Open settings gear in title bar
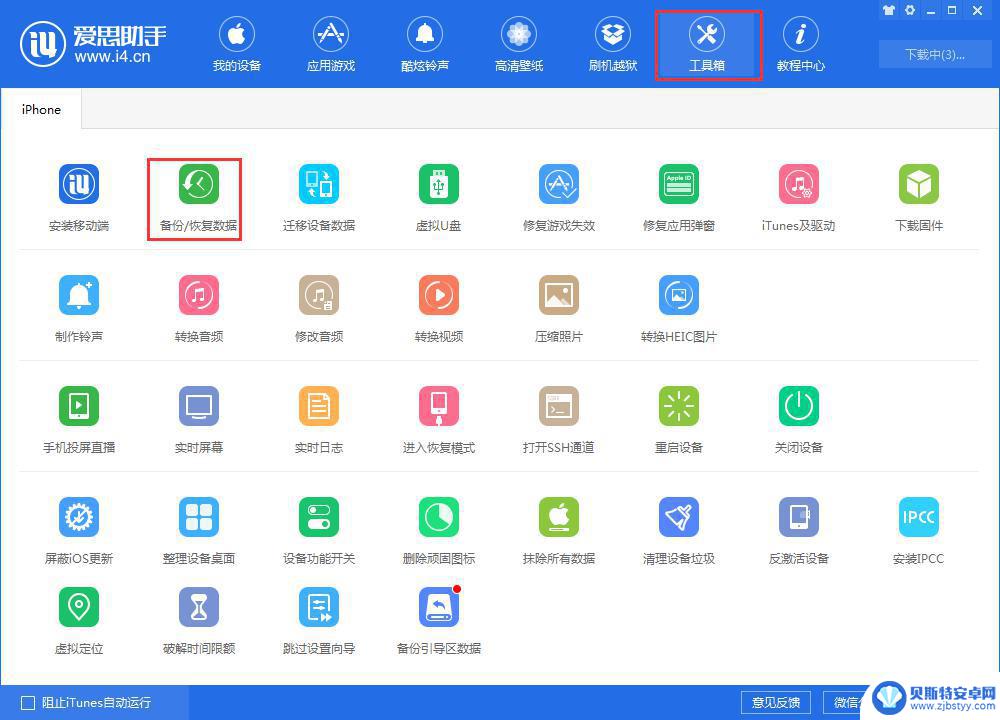 (910, 10)
